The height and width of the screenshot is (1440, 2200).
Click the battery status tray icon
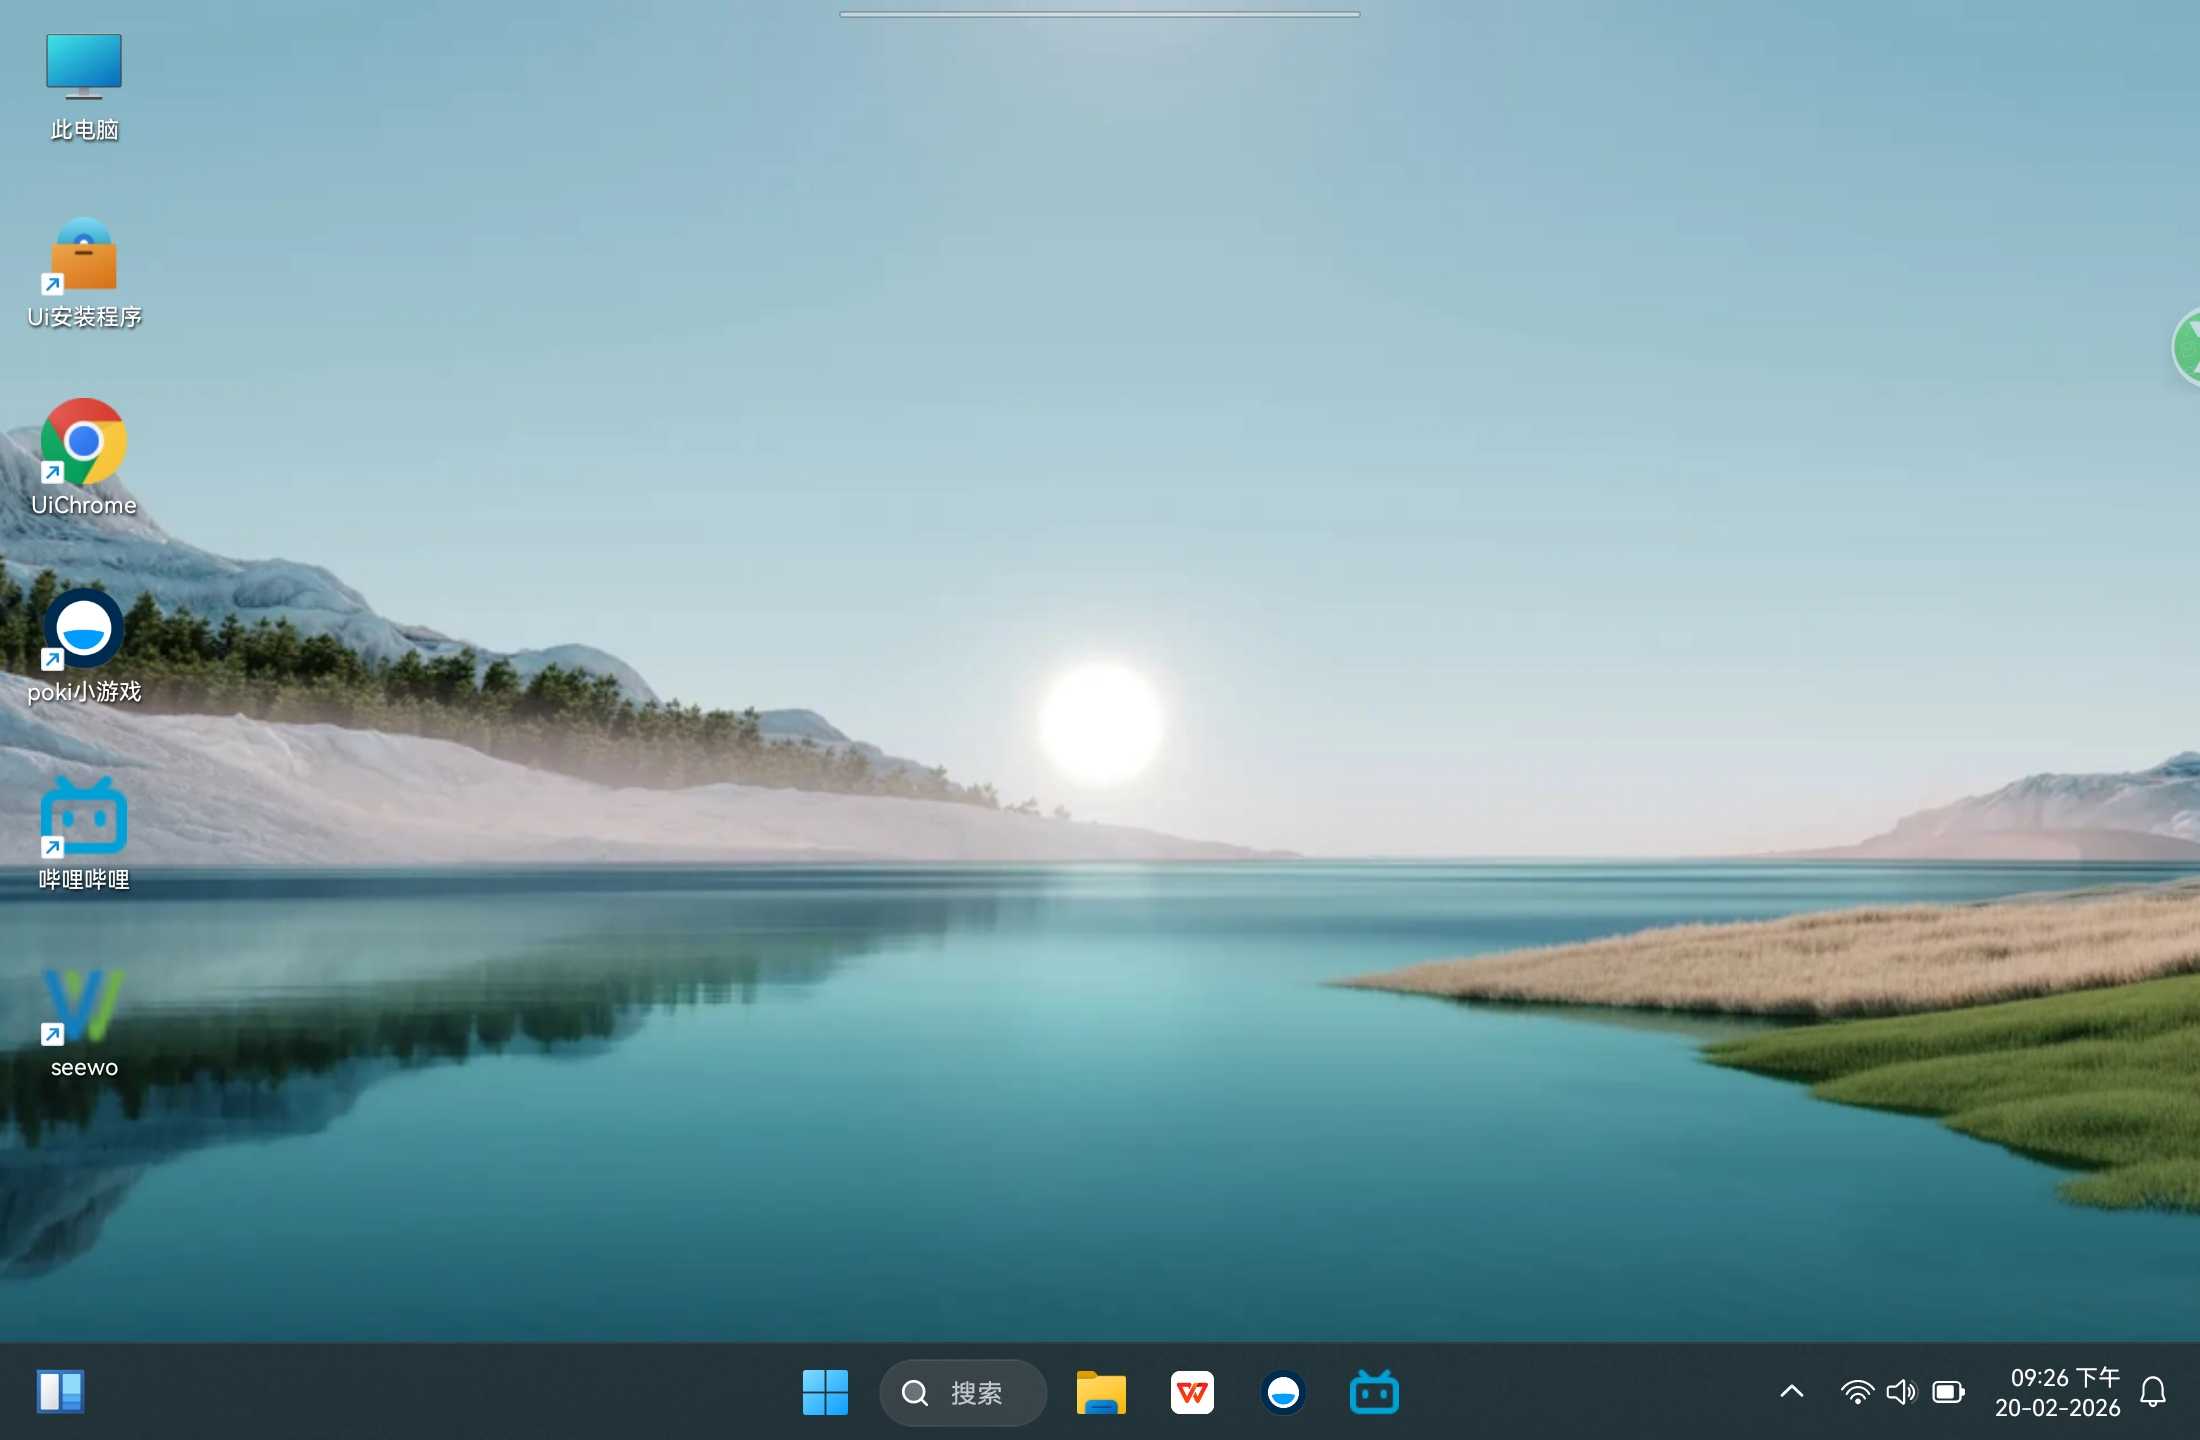coord(1948,1392)
